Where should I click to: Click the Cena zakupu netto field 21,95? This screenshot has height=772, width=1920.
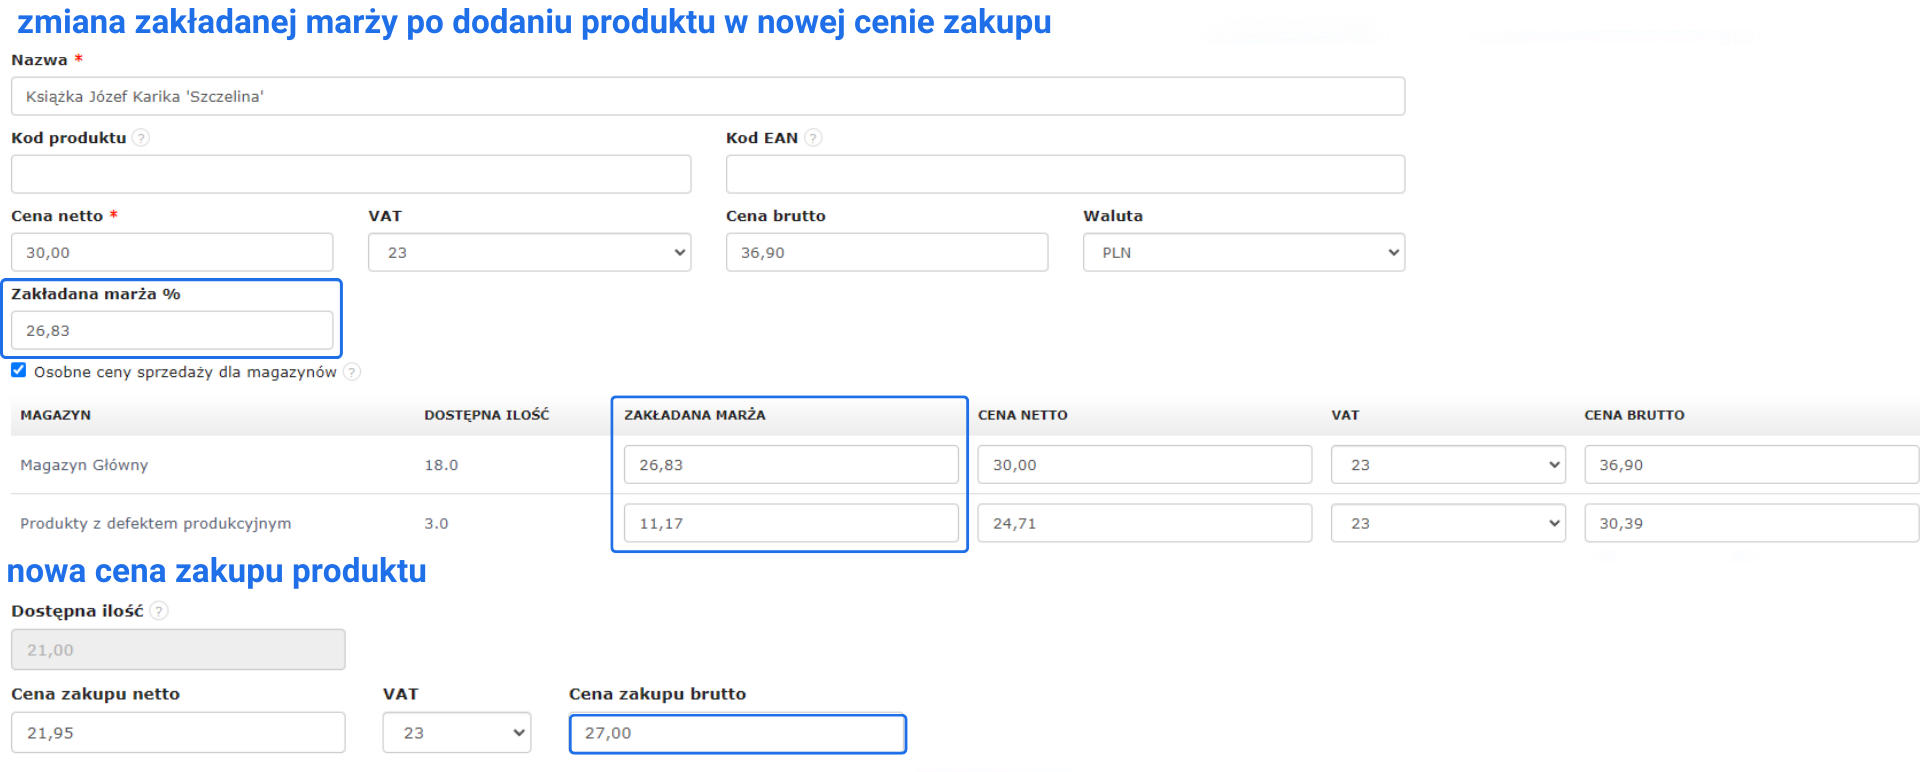(x=178, y=733)
